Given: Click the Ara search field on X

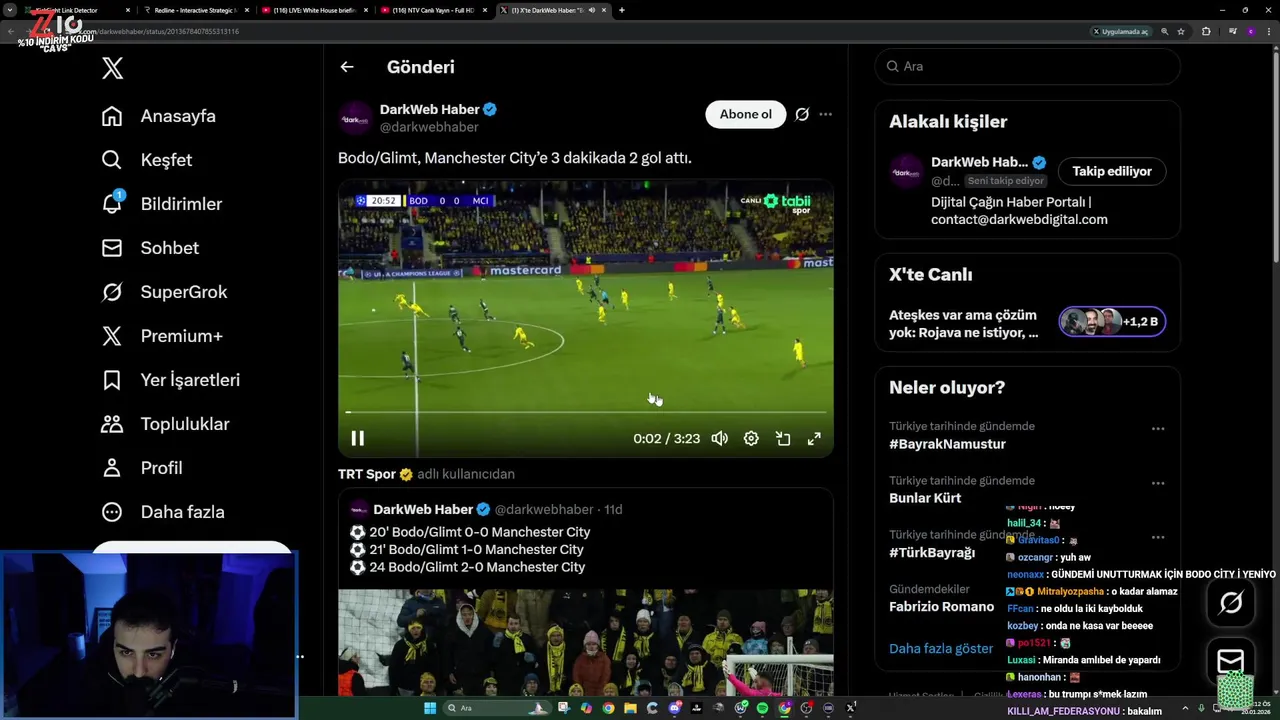Looking at the screenshot, I should (x=1028, y=66).
